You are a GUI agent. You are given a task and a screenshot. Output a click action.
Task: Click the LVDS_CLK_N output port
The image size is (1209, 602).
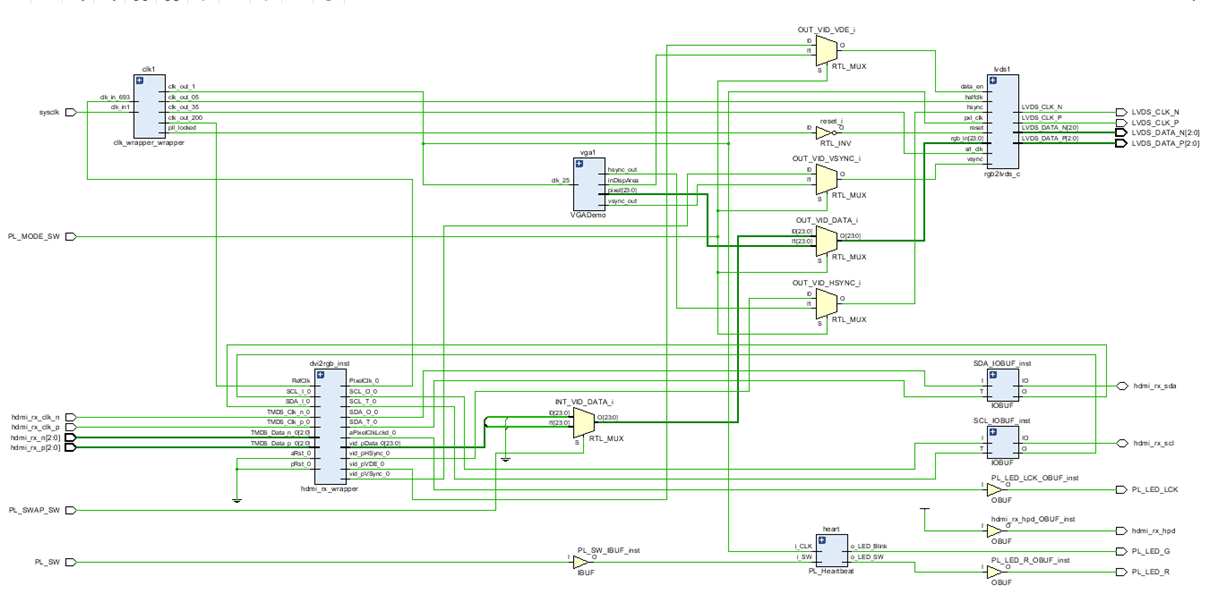(x=1121, y=112)
